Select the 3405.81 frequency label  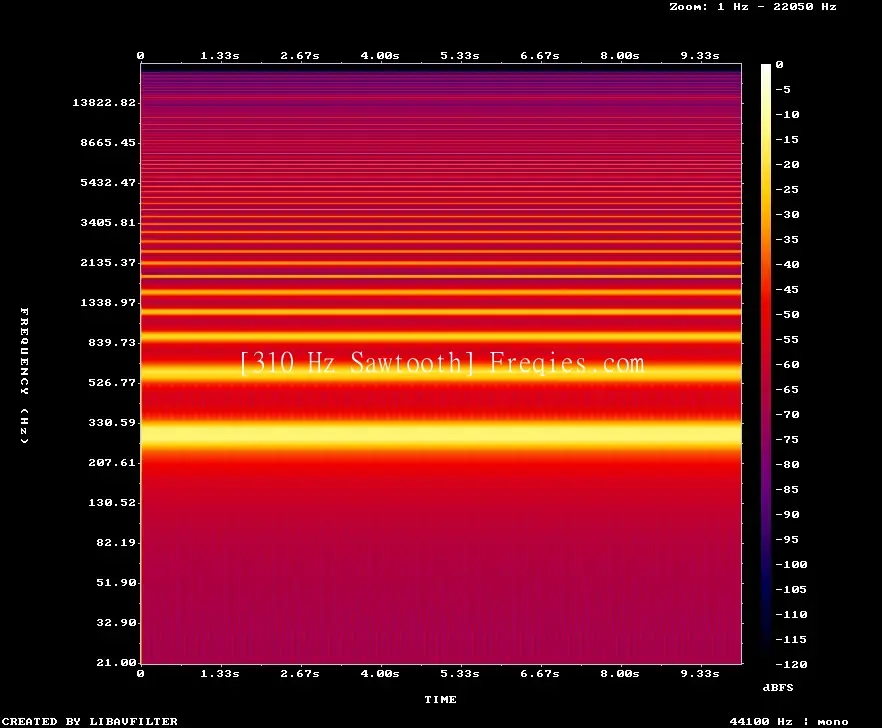(x=108, y=222)
